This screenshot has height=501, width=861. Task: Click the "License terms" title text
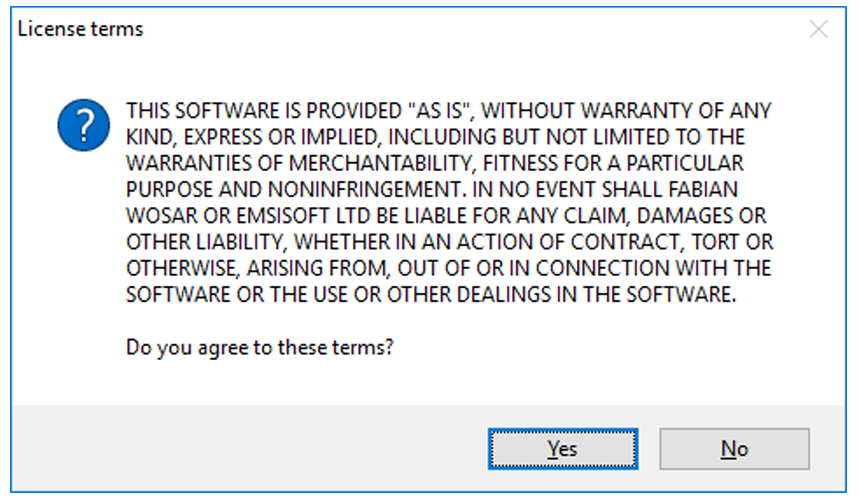tap(80, 29)
